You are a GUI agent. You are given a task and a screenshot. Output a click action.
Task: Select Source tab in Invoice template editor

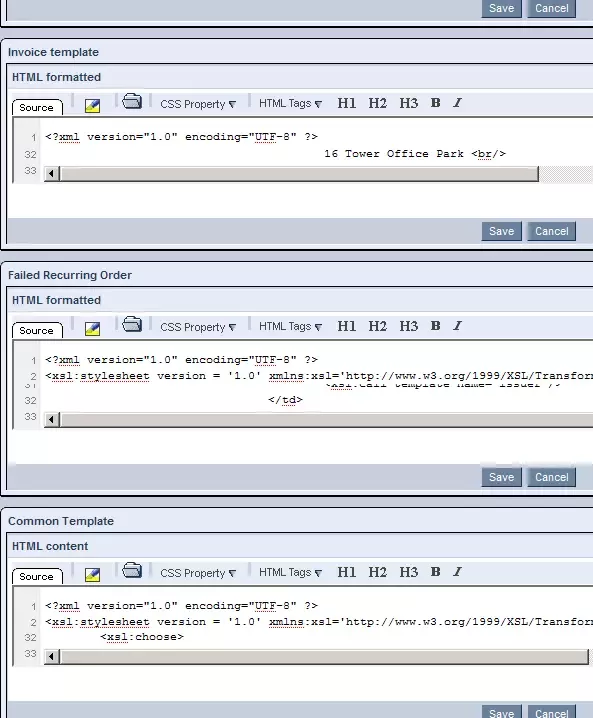[37, 108]
